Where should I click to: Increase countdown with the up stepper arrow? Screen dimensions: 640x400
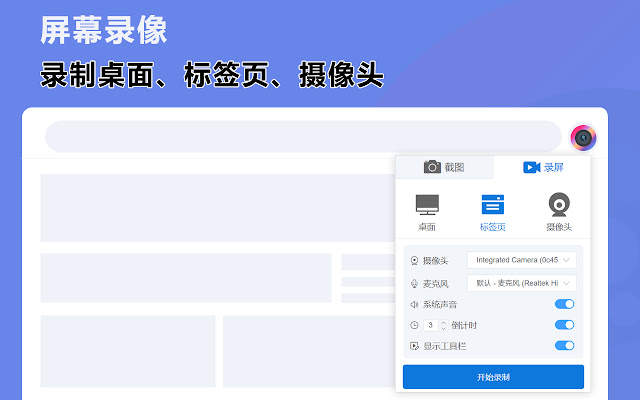[x=443, y=322]
